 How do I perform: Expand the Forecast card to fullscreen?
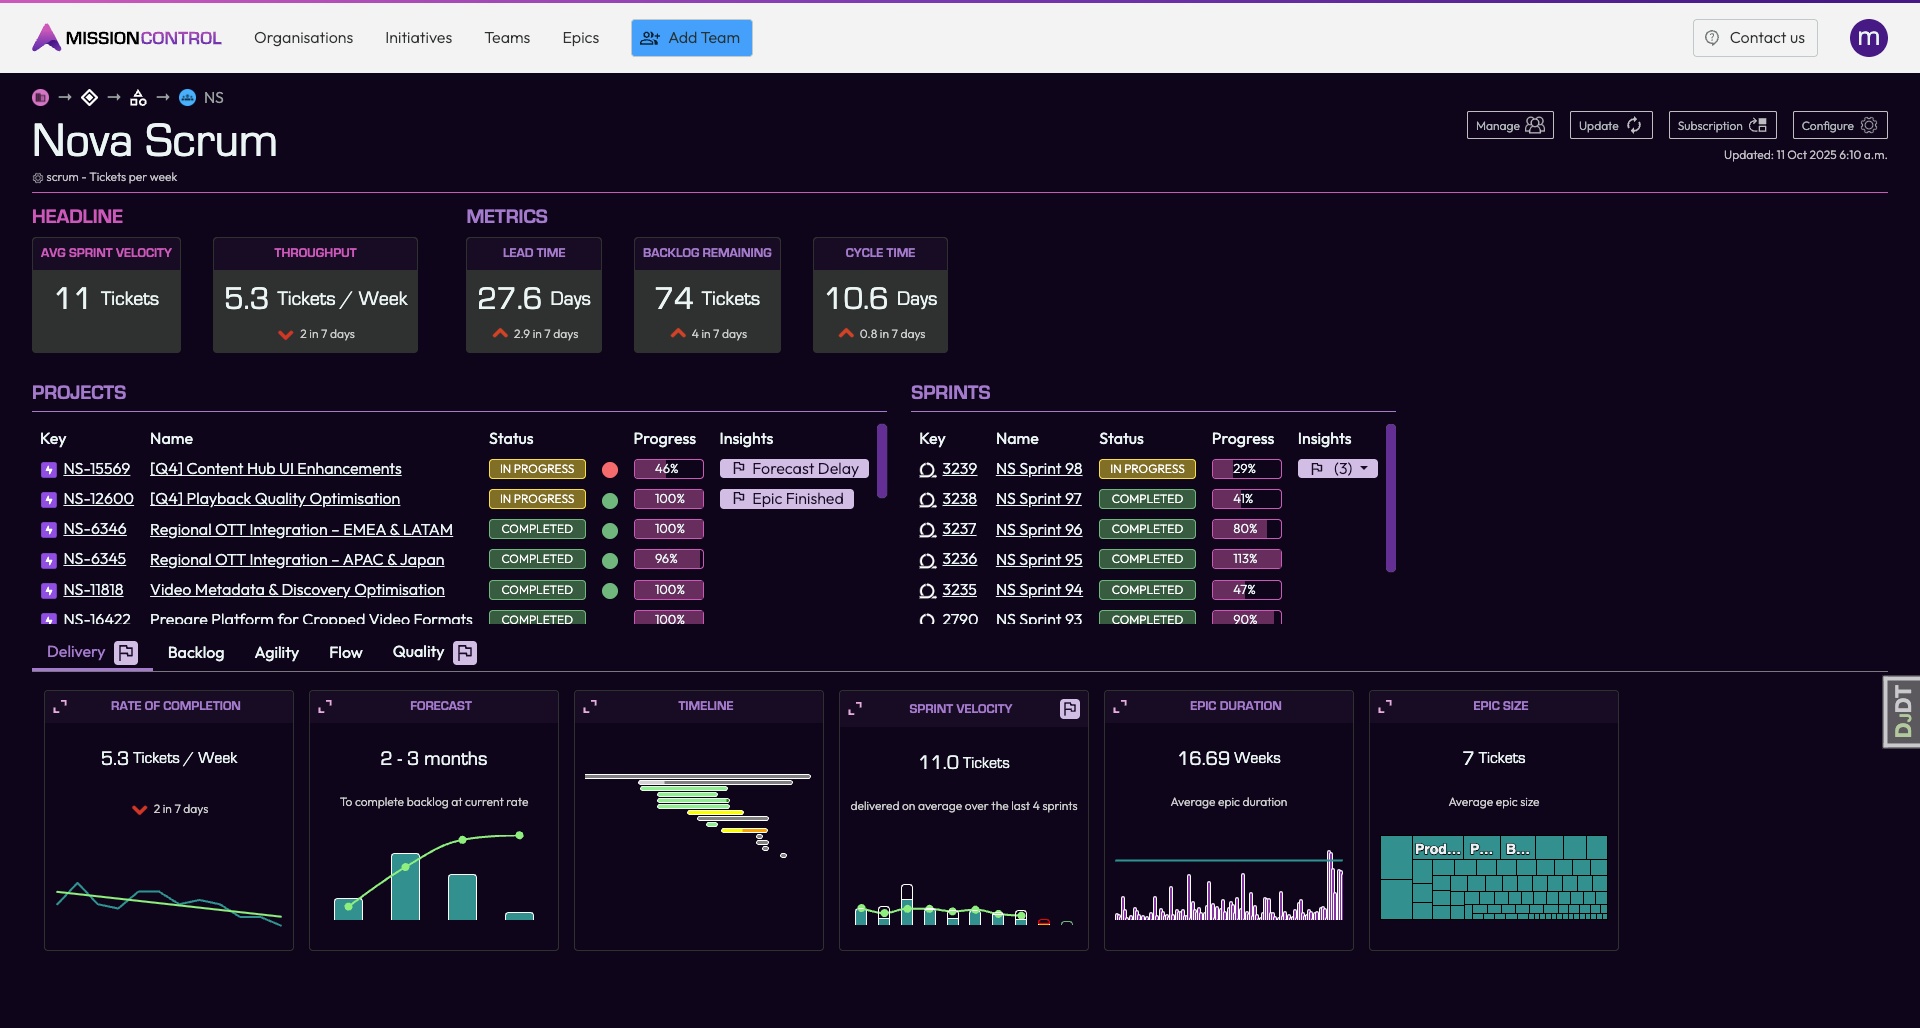325,706
